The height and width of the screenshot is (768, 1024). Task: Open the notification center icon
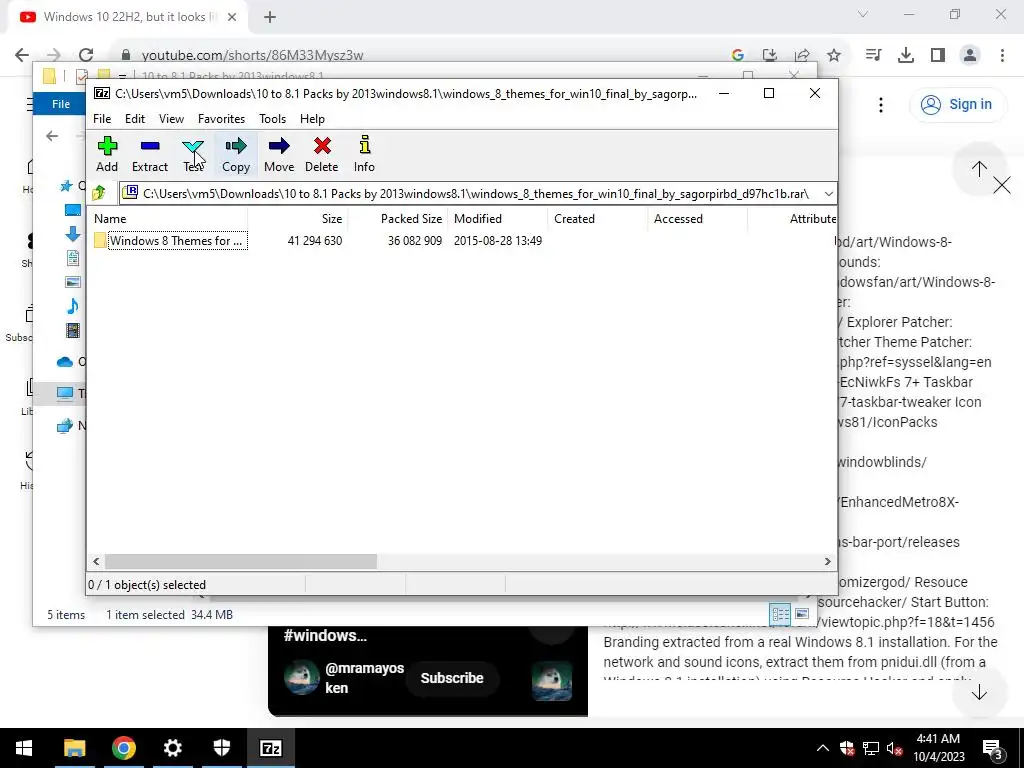pyautogui.click(x=993, y=749)
